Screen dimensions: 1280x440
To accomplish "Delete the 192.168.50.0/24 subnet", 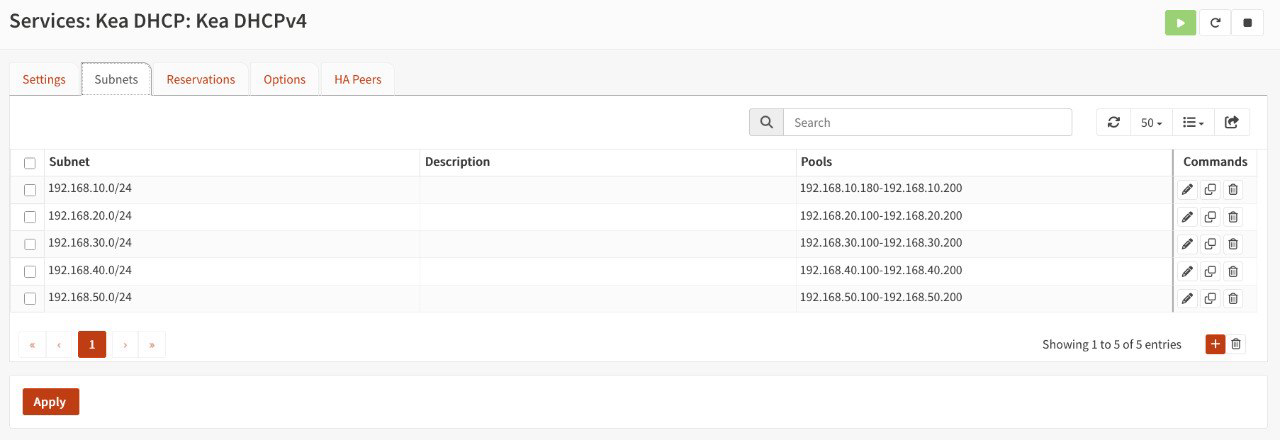I will click(x=1233, y=298).
